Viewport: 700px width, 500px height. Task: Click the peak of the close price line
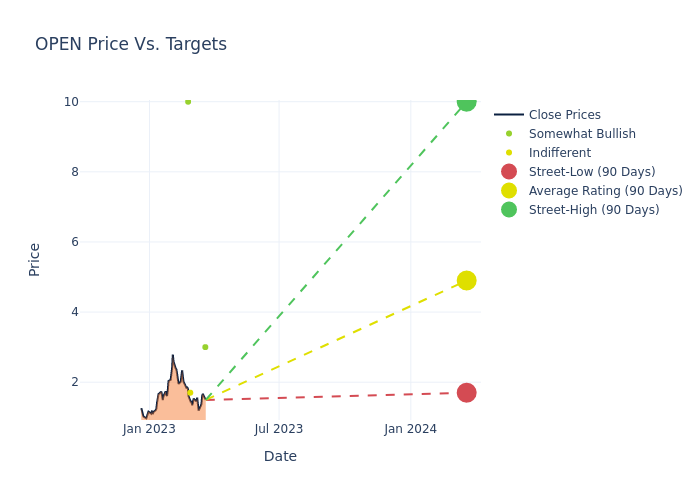click(172, 356)
